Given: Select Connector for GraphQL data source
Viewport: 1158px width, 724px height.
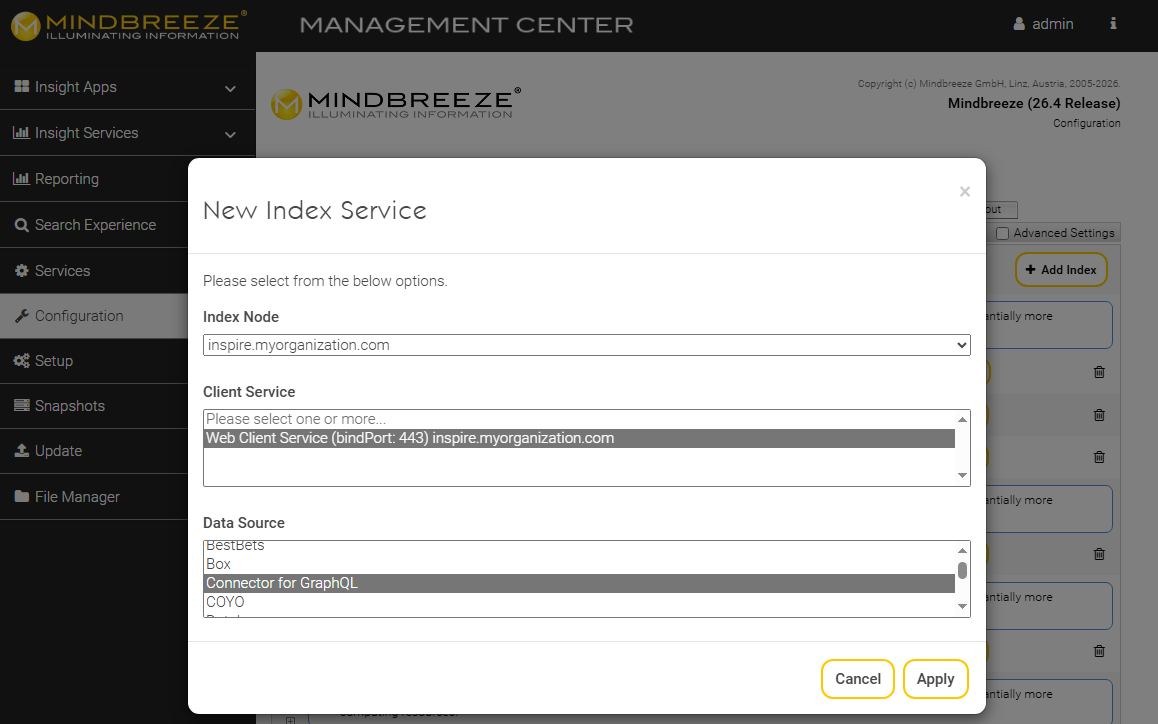Looking at the screenshot, I should 579,583.
